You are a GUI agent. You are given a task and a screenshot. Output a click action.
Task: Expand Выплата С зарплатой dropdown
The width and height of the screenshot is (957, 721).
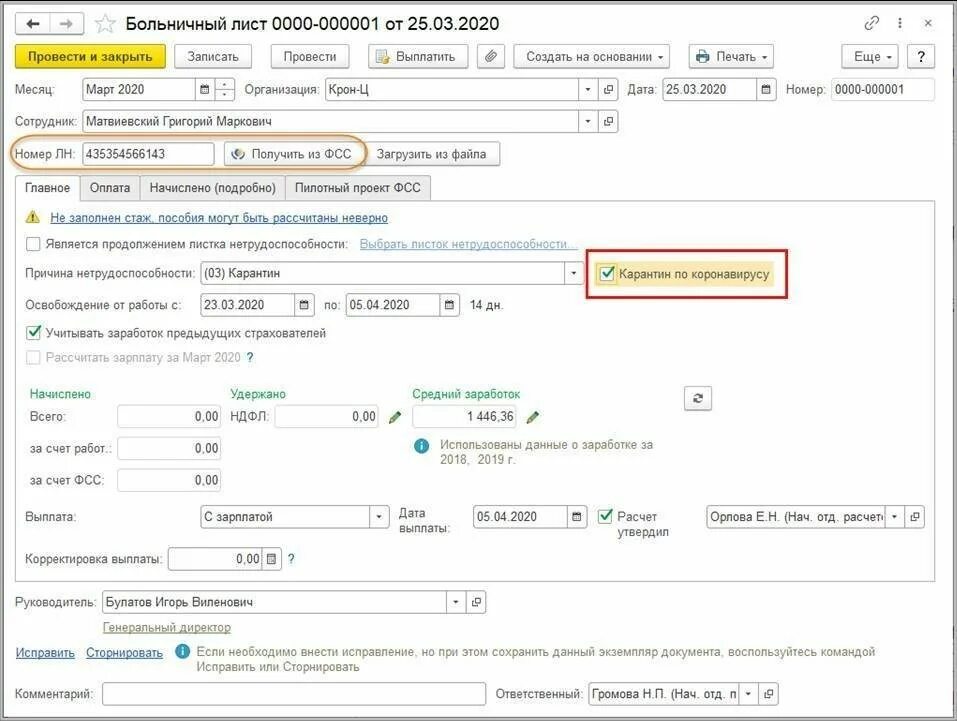(378, 517)
